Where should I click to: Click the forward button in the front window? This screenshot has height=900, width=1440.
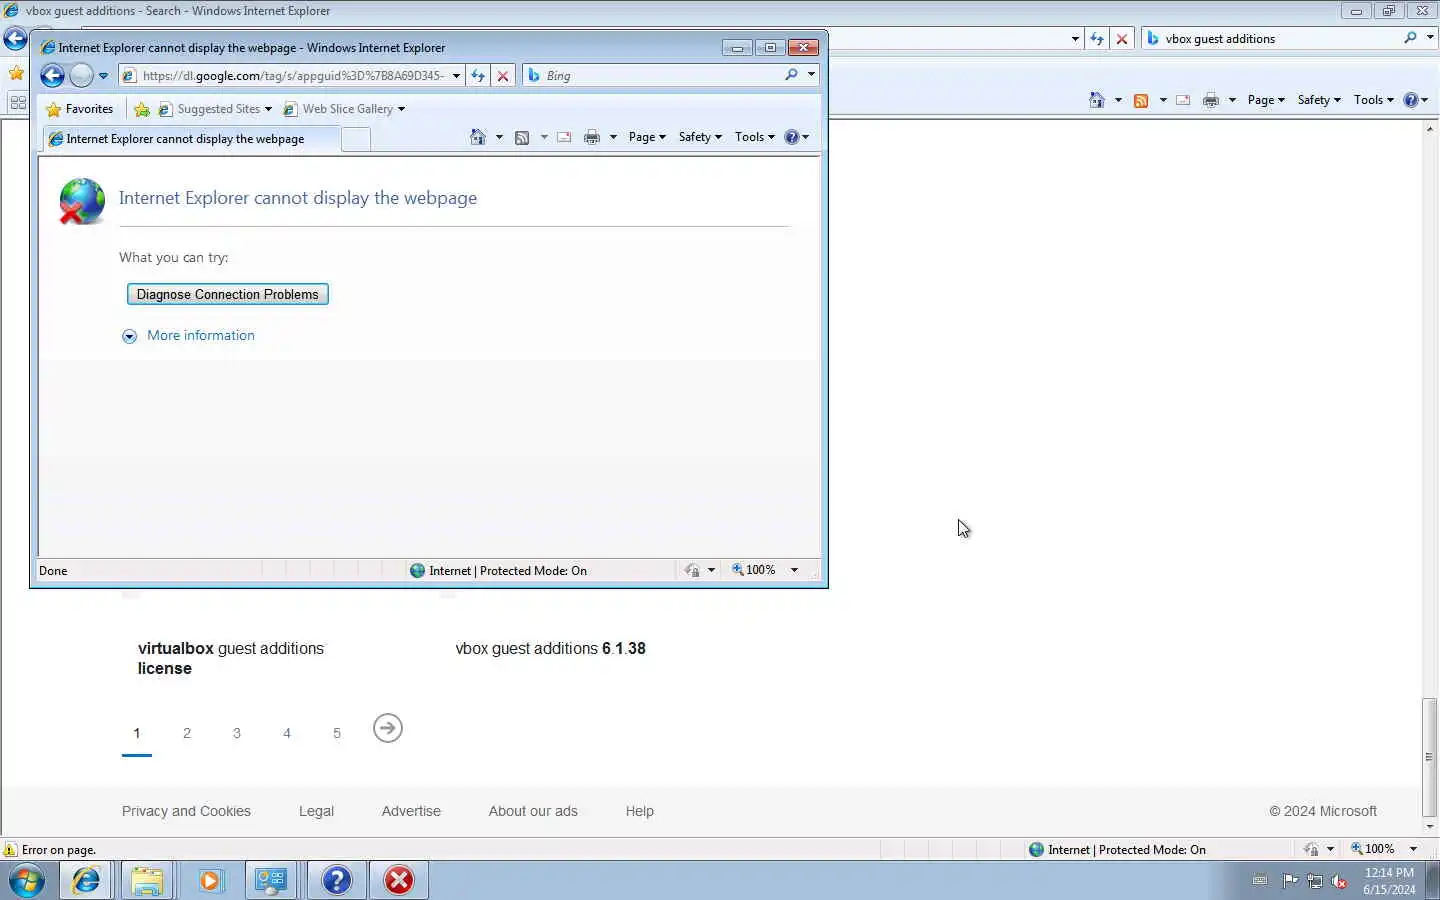tap(82, 75)
